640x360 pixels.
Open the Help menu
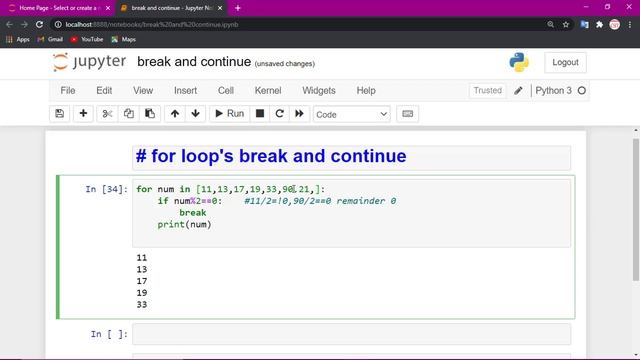366,91
